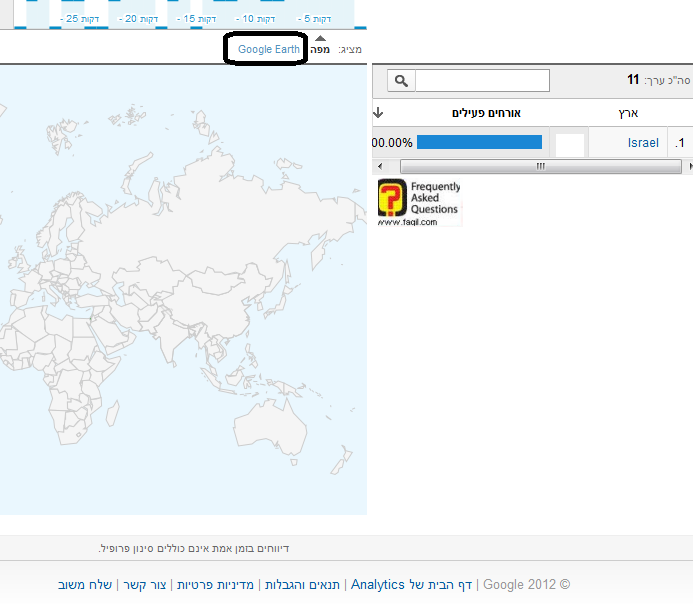This screenshot has height=604, width=693.
Task: Click the שלח משוב send feedback link
Action: coord(85,584)
